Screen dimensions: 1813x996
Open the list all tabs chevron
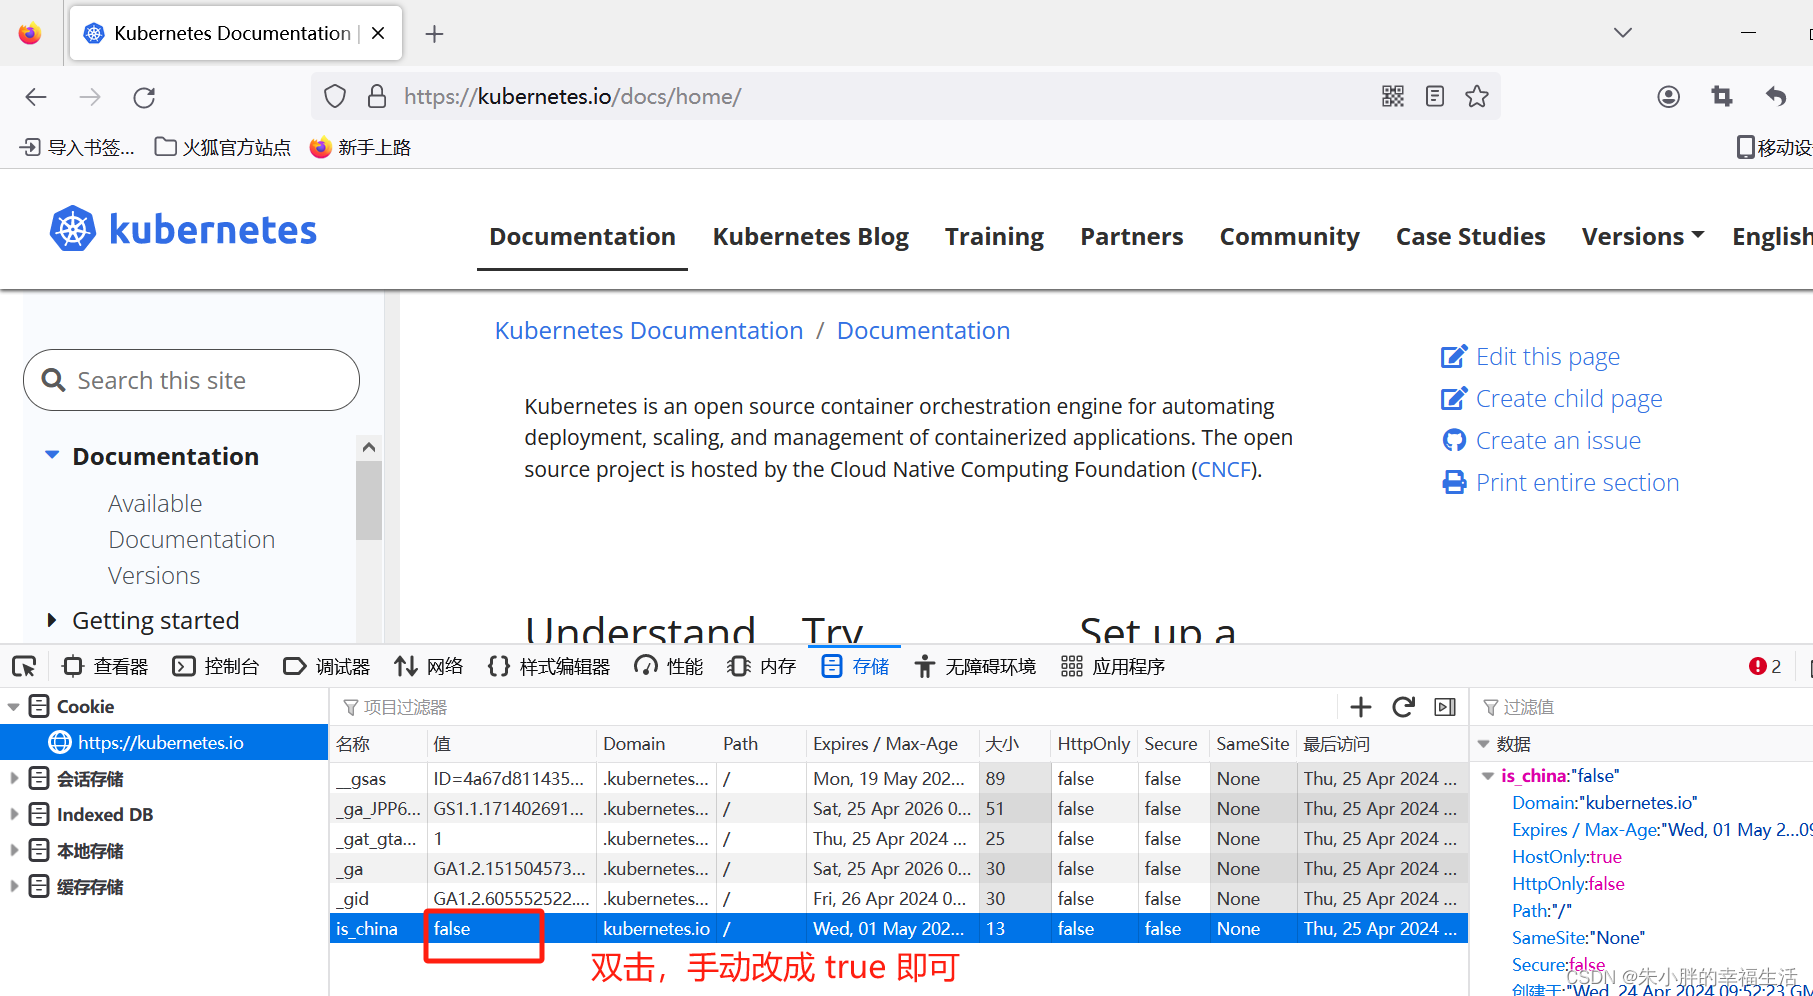(1623, 33)
